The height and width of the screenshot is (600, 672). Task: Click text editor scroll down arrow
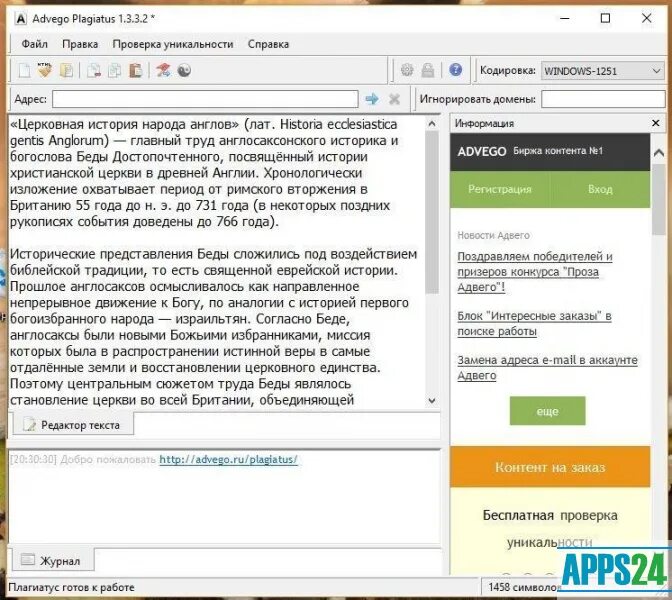tap(432, 401)
